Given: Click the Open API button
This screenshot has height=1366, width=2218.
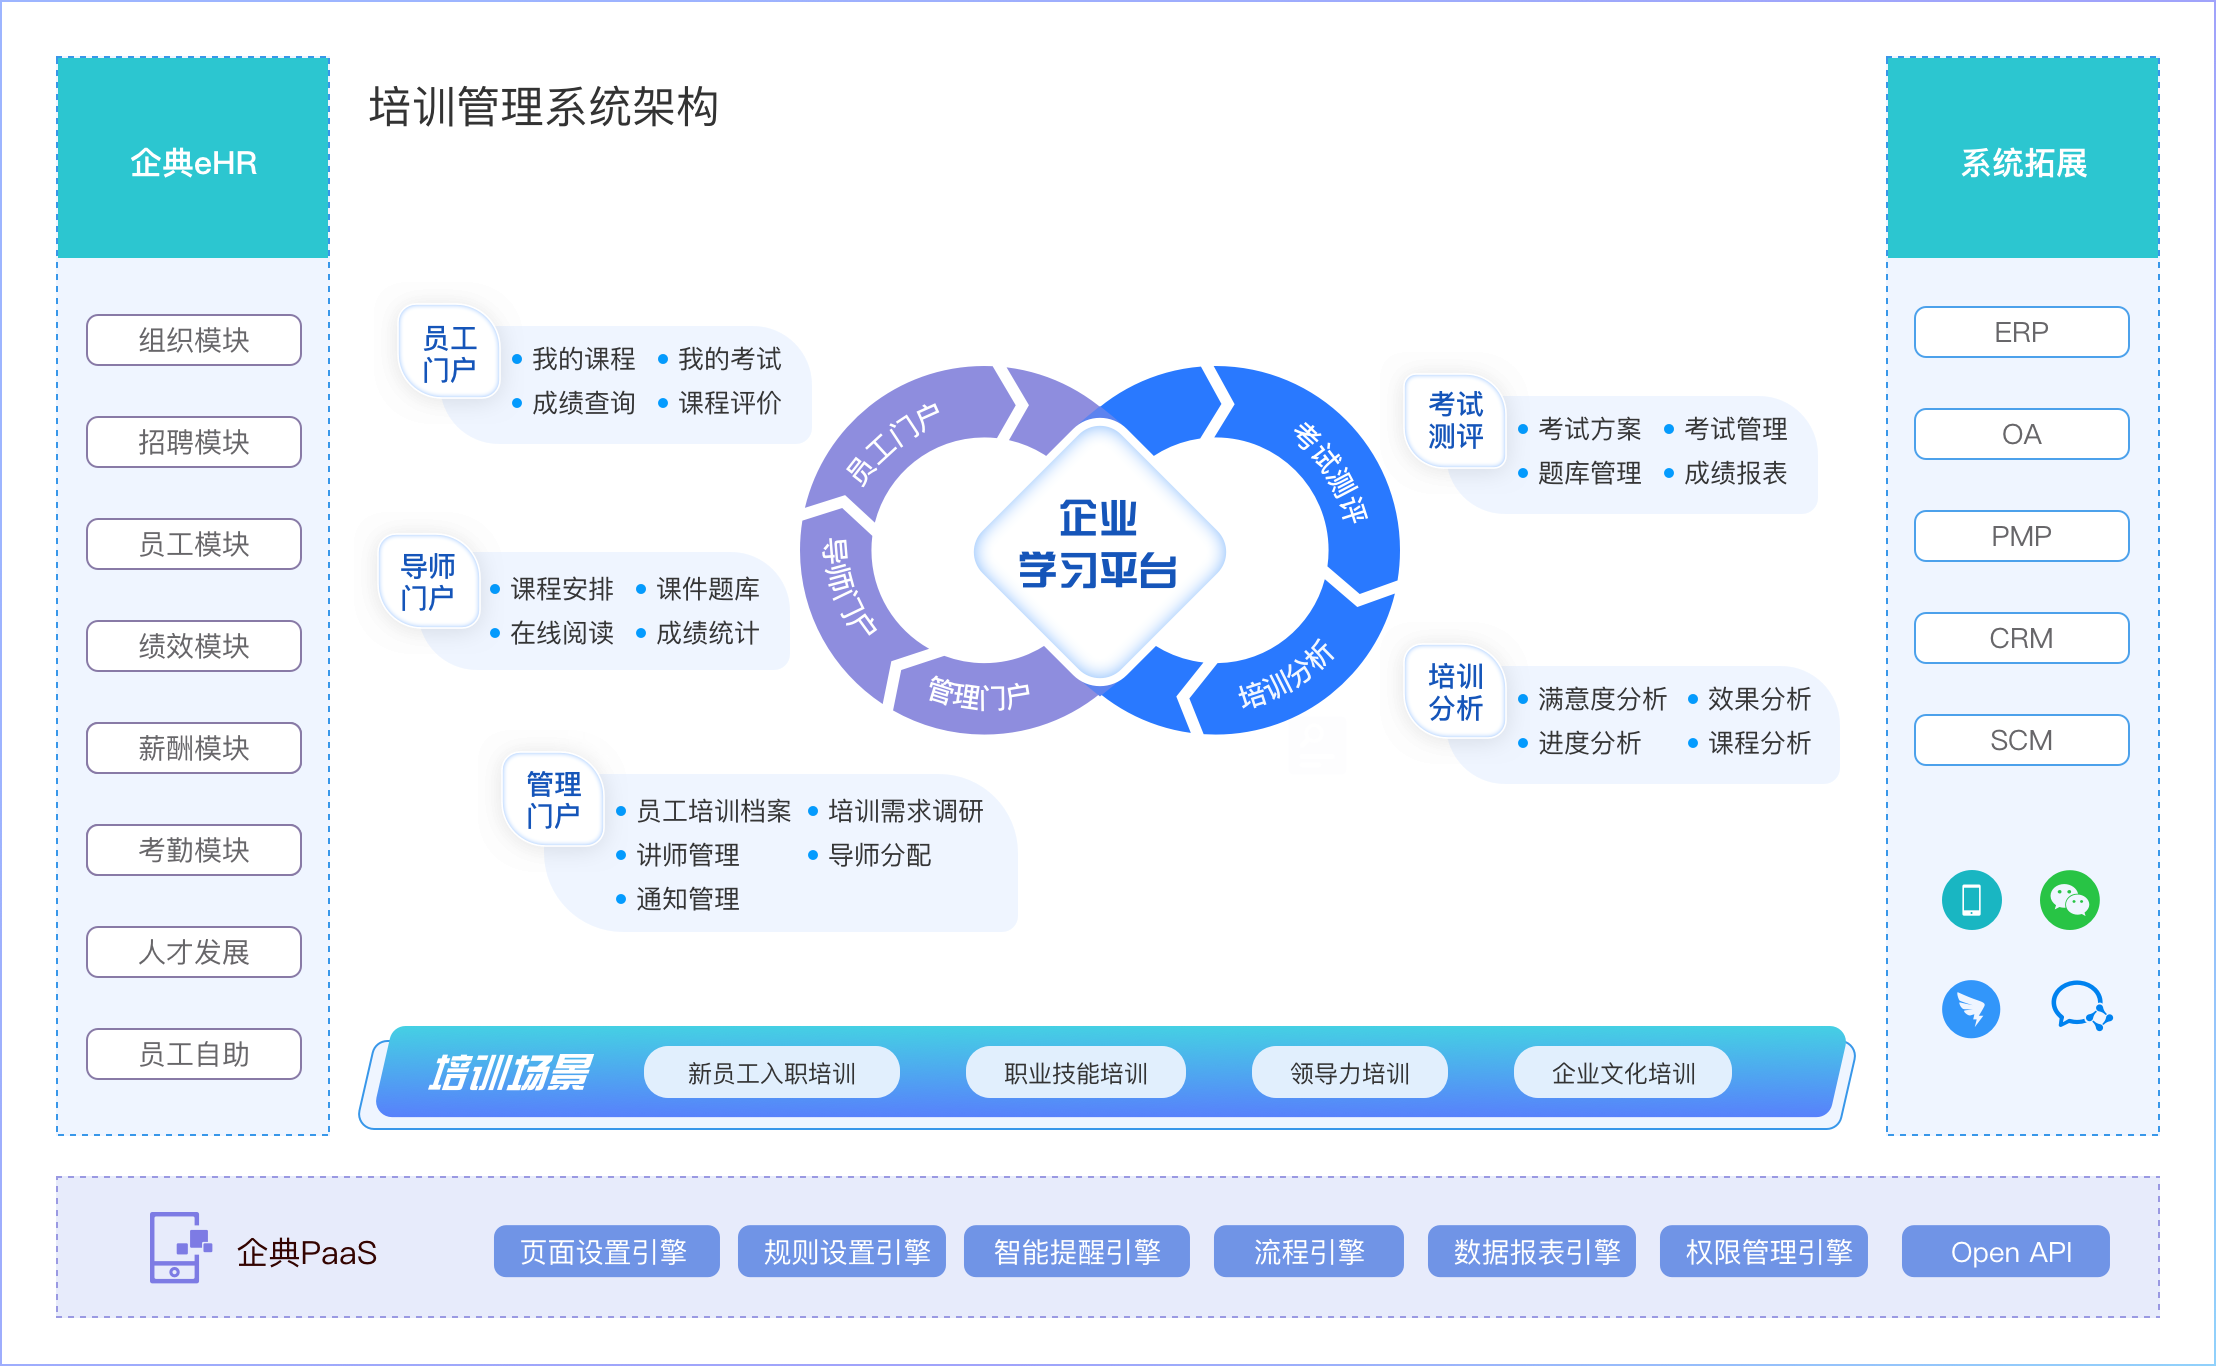Looking at the screenshot, I should pyautogui.click(x=2005, y=1251).
